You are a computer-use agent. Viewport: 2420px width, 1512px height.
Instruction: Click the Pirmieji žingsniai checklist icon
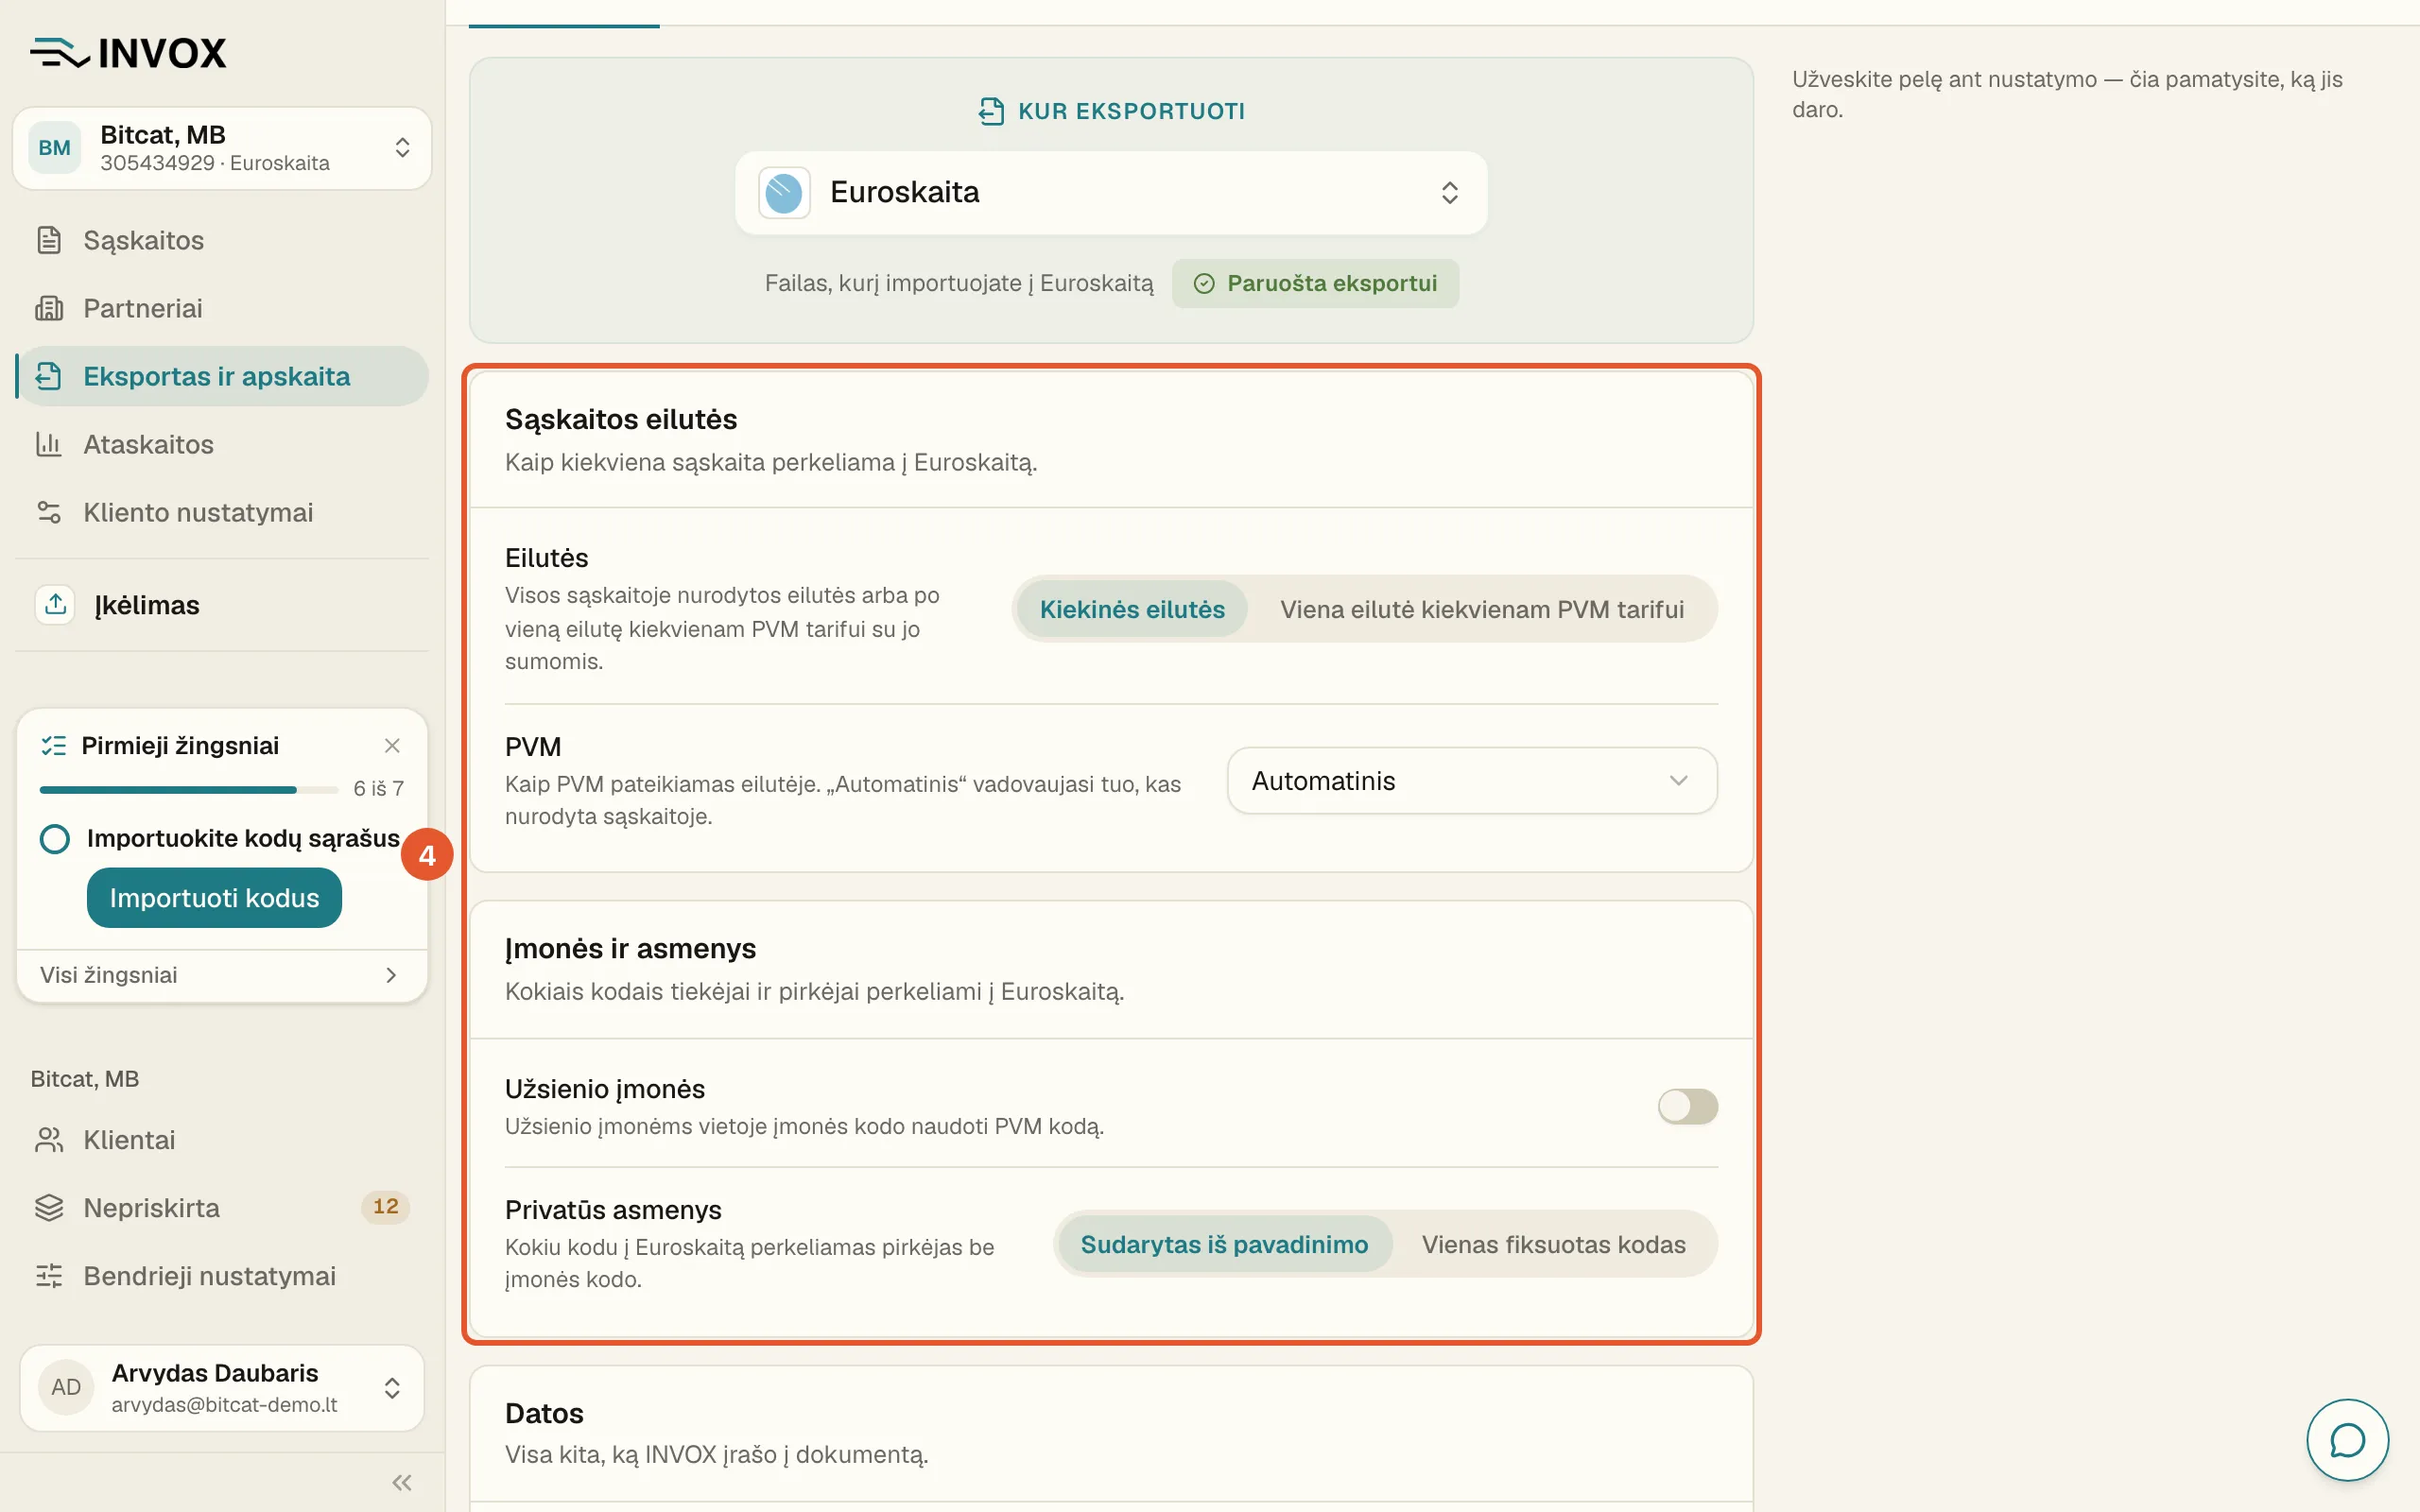[53, 745]
